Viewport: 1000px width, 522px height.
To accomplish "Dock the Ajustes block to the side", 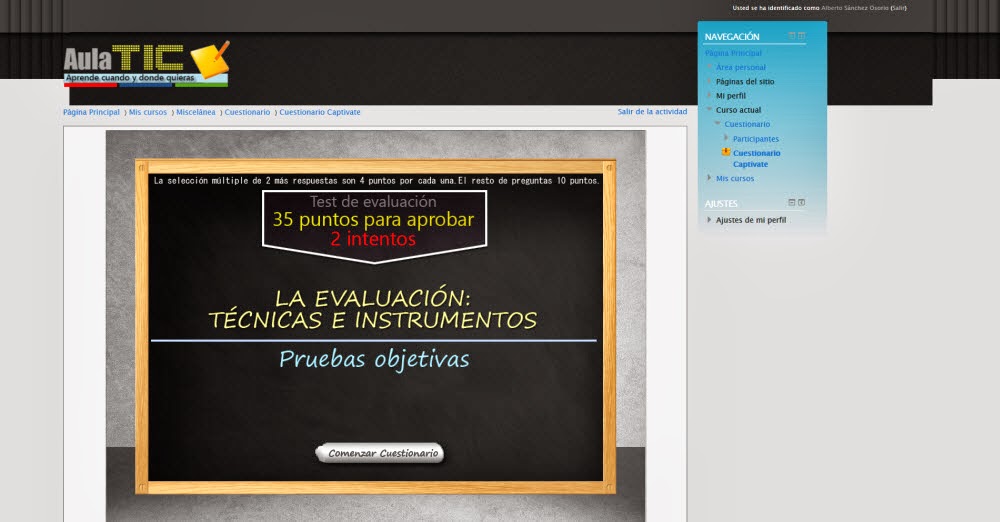I will click(x=801, y=203).
